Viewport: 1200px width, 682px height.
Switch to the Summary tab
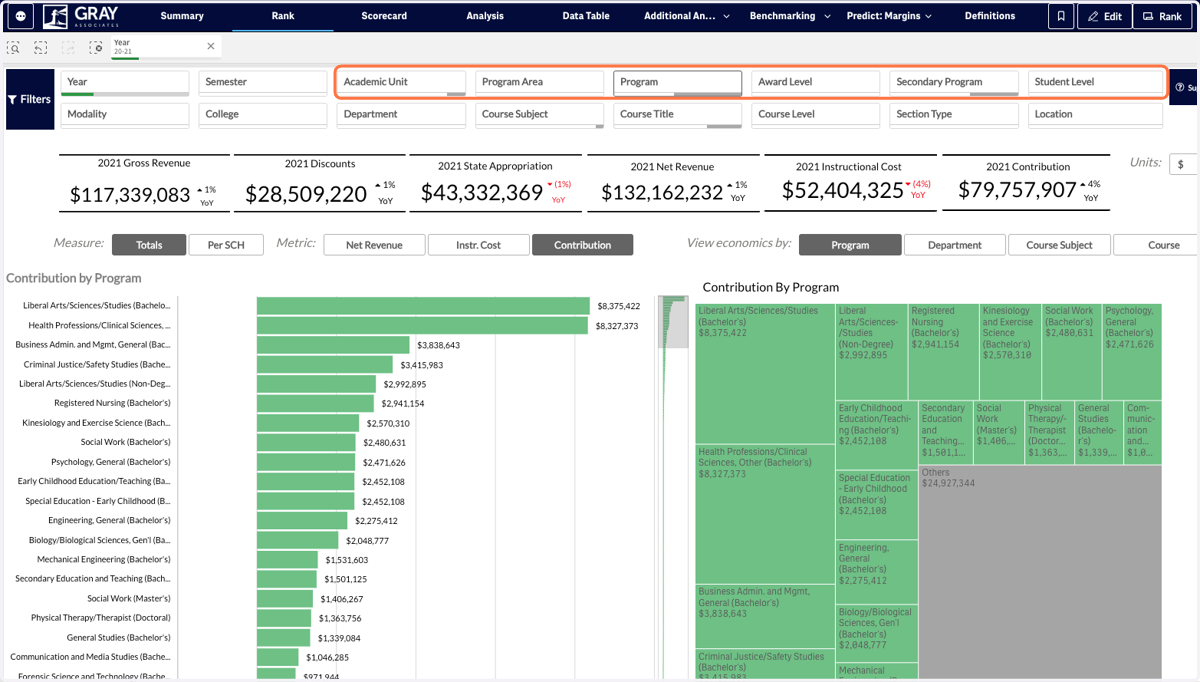click(x=182, y=16)
